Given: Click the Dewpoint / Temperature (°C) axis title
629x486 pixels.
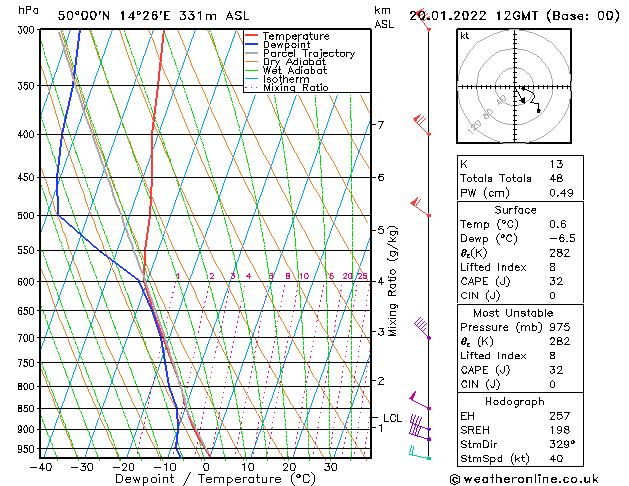Looking at the screenshot, I should (215, 479).
